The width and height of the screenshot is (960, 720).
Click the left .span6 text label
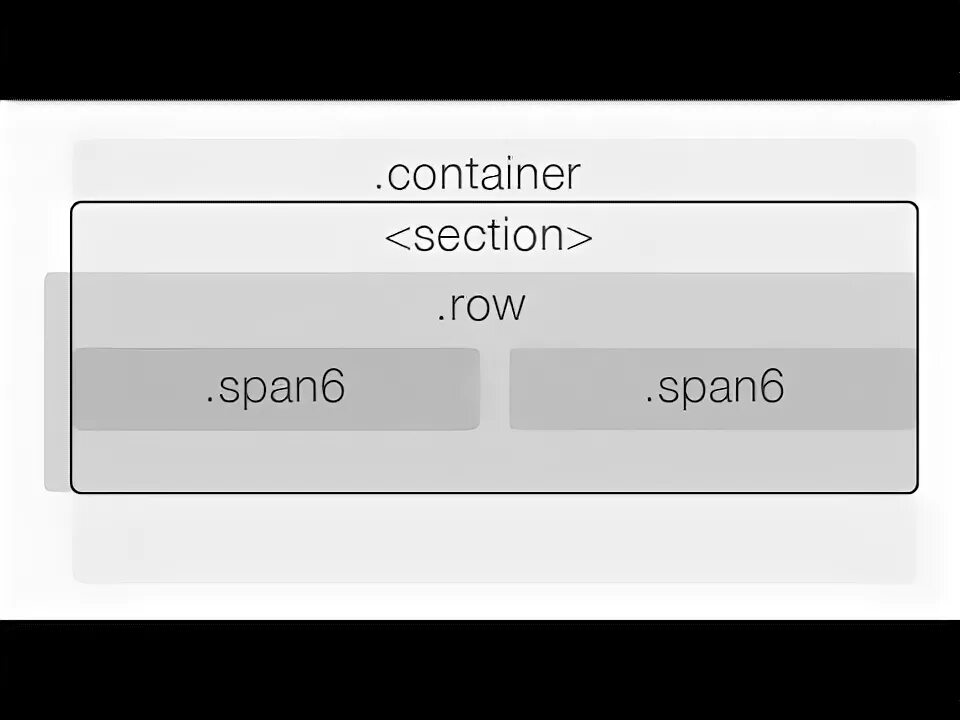(275, 388)
